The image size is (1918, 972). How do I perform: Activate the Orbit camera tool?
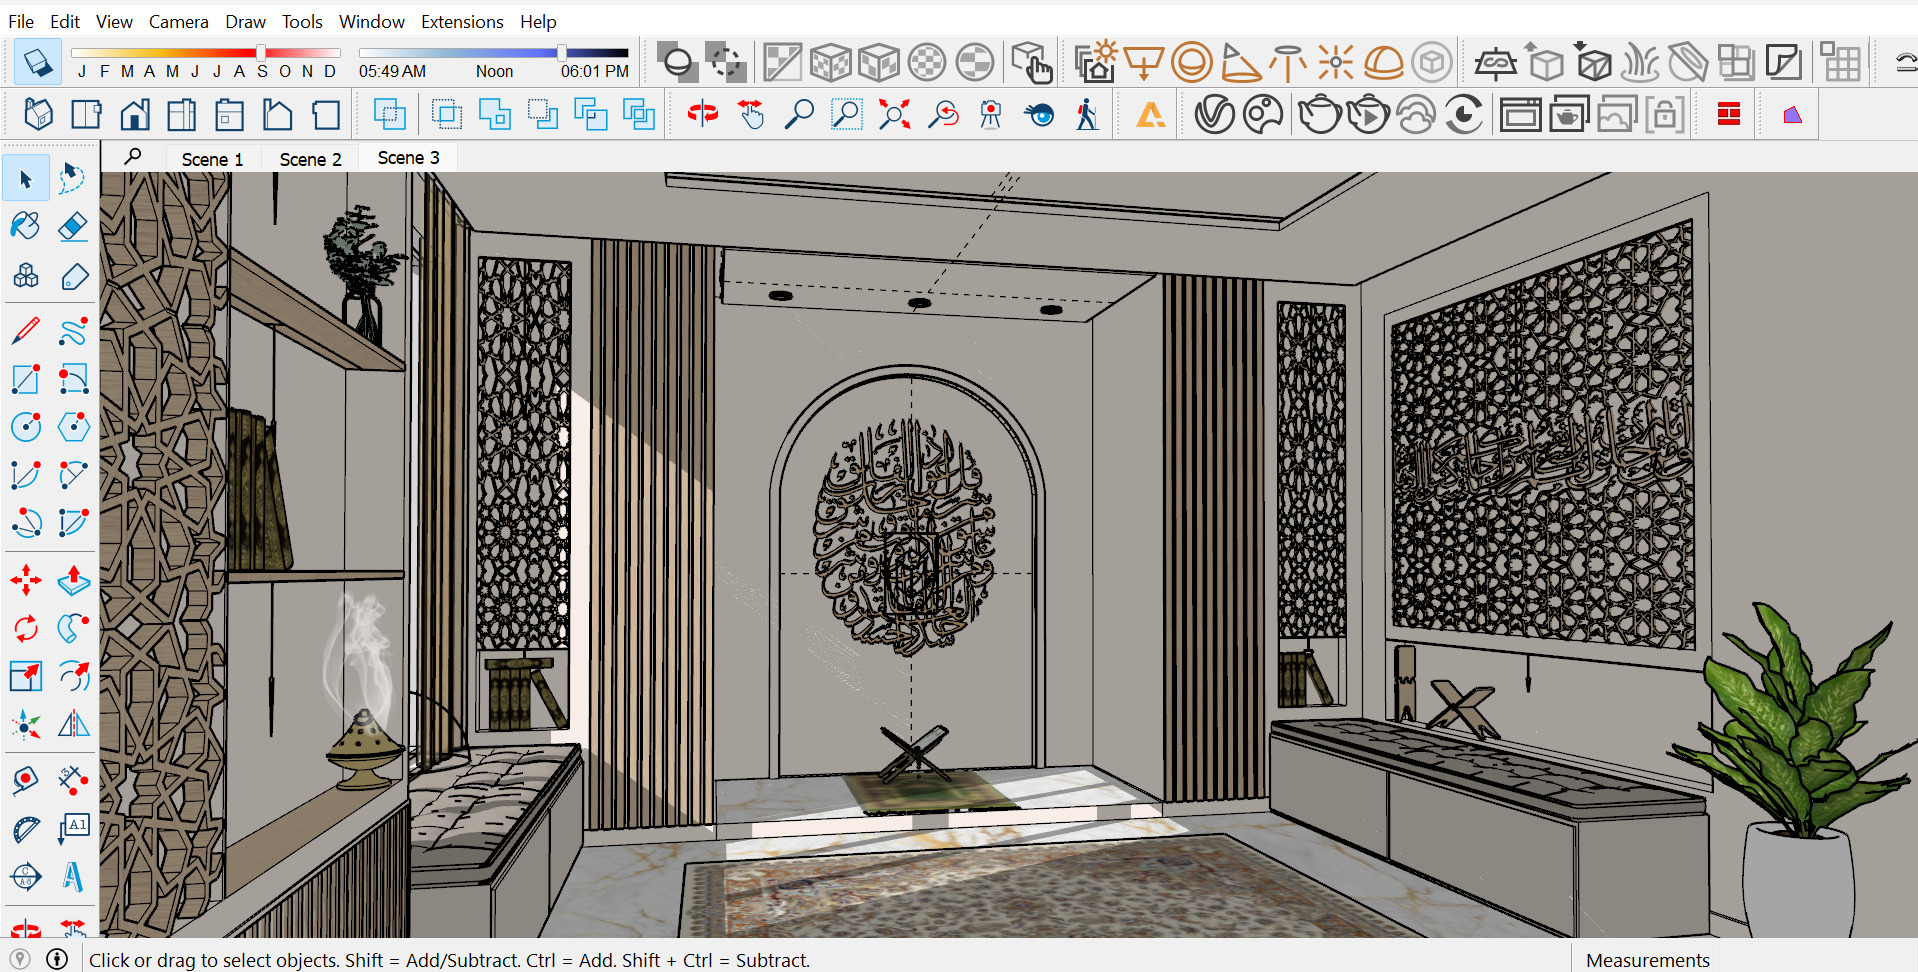[703, 115]
